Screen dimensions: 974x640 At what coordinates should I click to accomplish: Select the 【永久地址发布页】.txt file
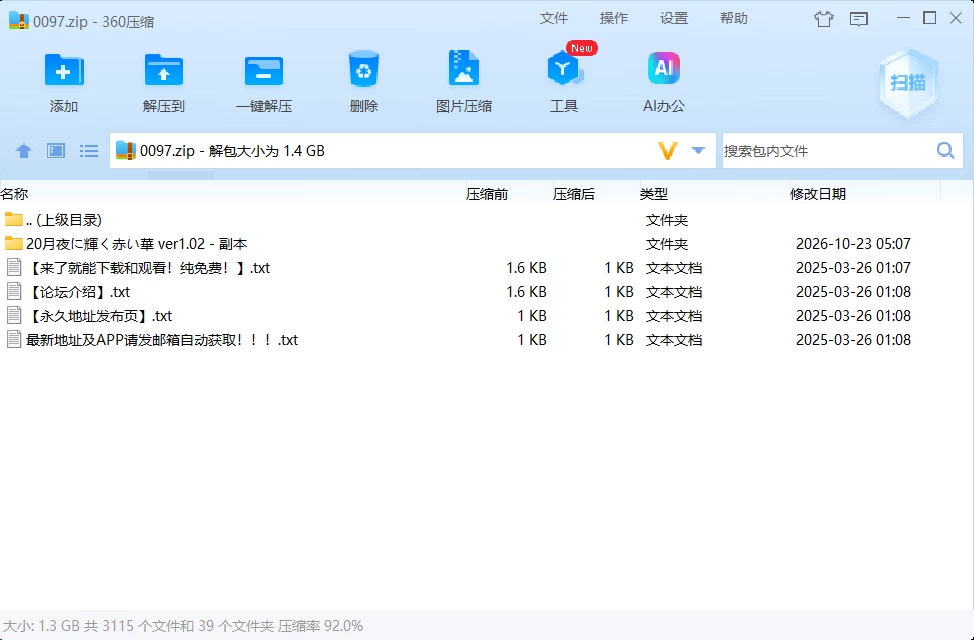click(487, 316)
